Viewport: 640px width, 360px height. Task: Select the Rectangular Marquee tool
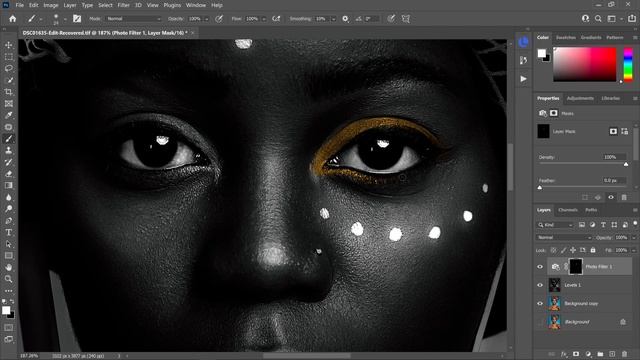[9, 57]
